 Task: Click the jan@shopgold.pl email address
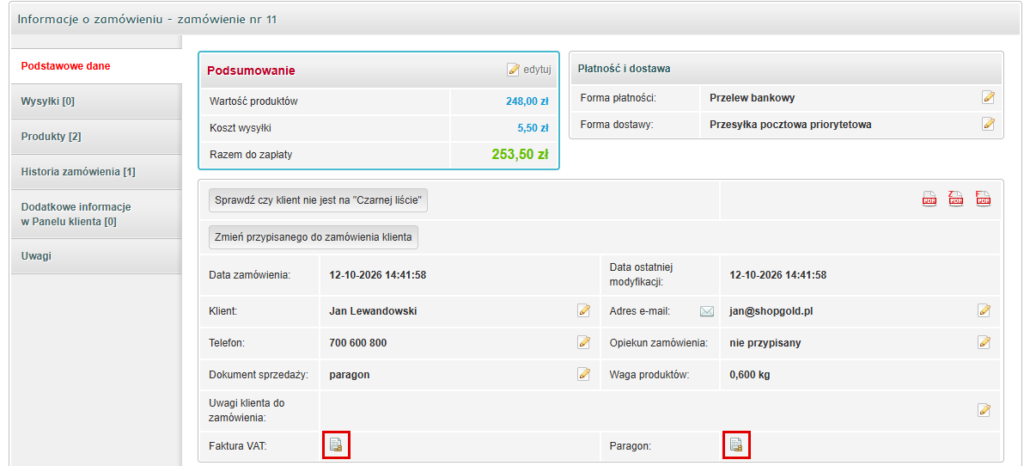tap(771, 311)
